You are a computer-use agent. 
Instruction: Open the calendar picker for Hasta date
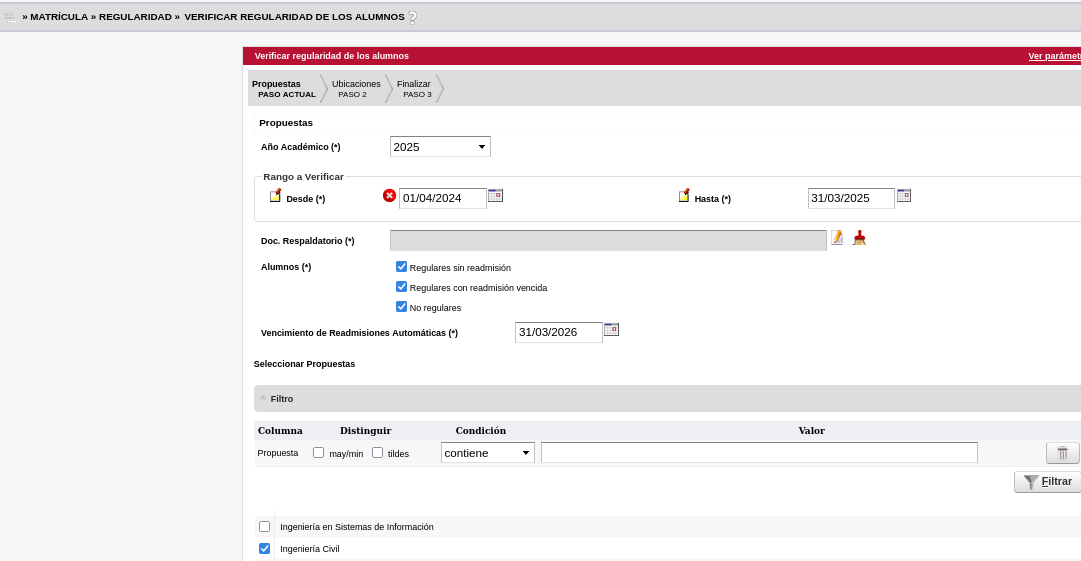tap(904, 196)
